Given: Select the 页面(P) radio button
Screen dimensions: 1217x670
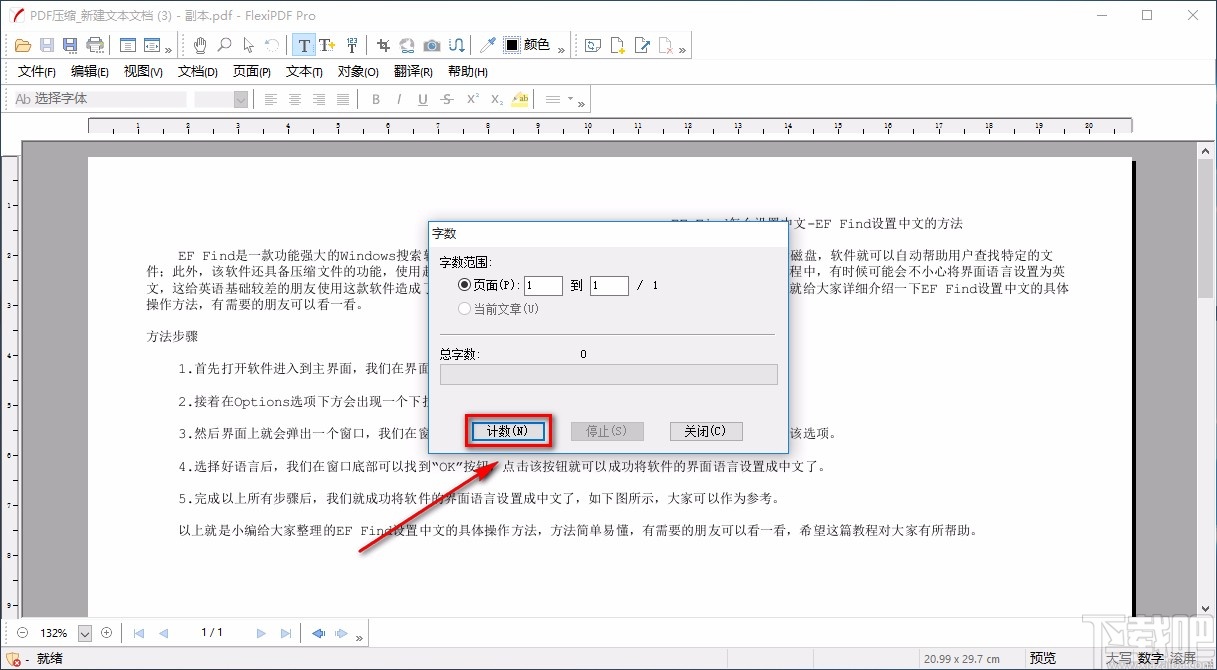Looking at the screenshot, I should coord(464,285).
